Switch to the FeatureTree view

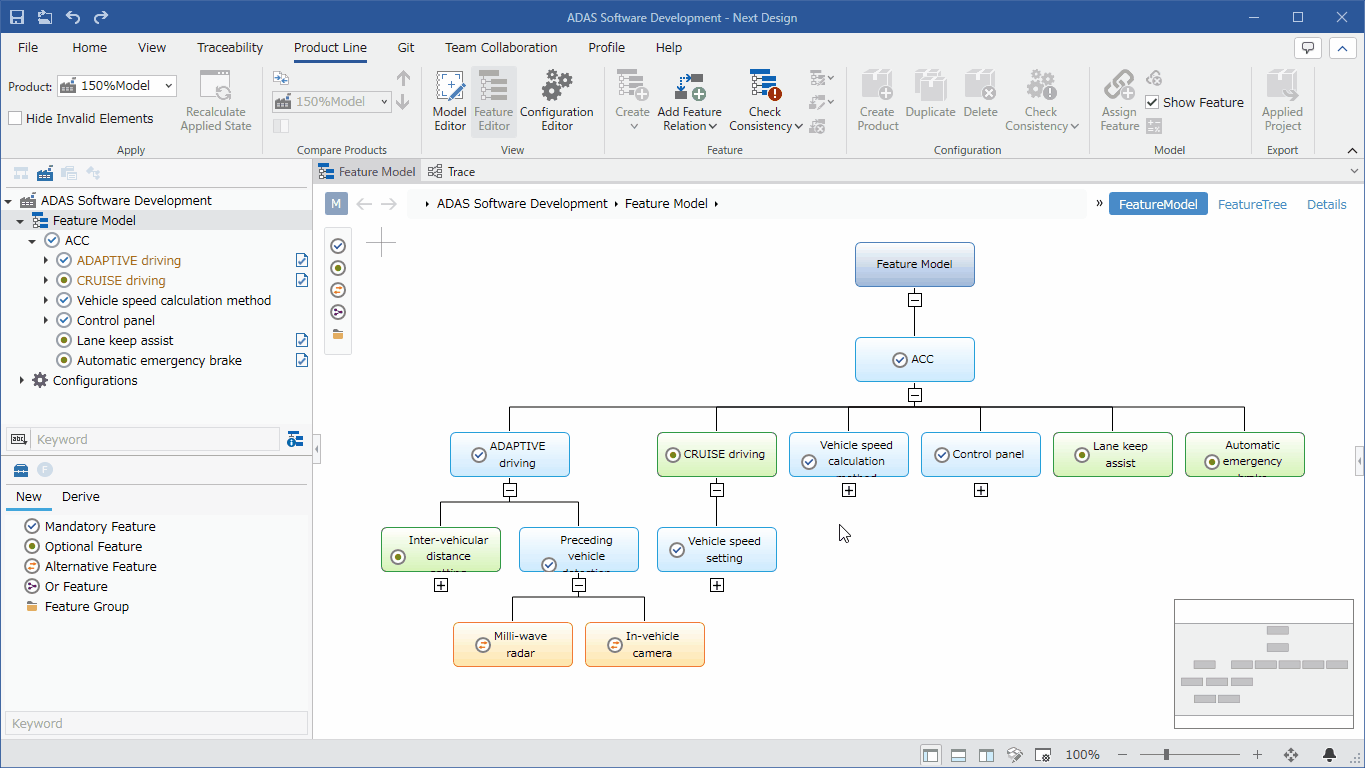(1252, 204)
